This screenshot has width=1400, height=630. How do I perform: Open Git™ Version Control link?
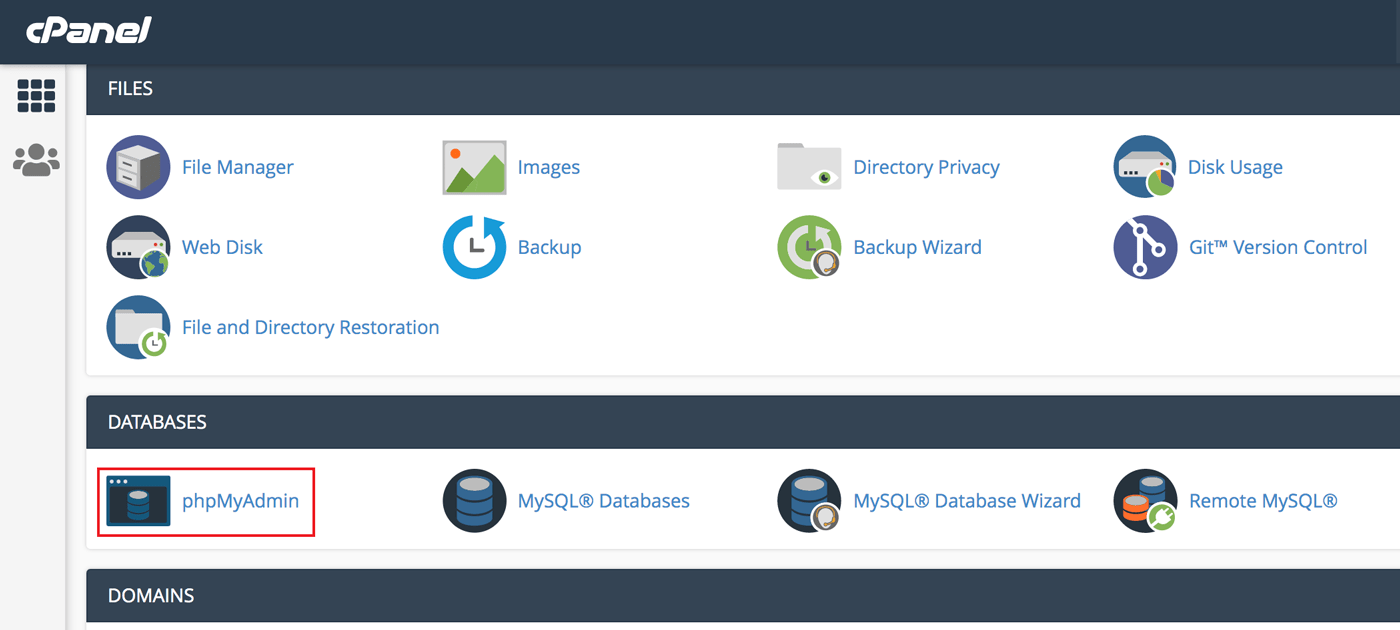click(1278, 247)
